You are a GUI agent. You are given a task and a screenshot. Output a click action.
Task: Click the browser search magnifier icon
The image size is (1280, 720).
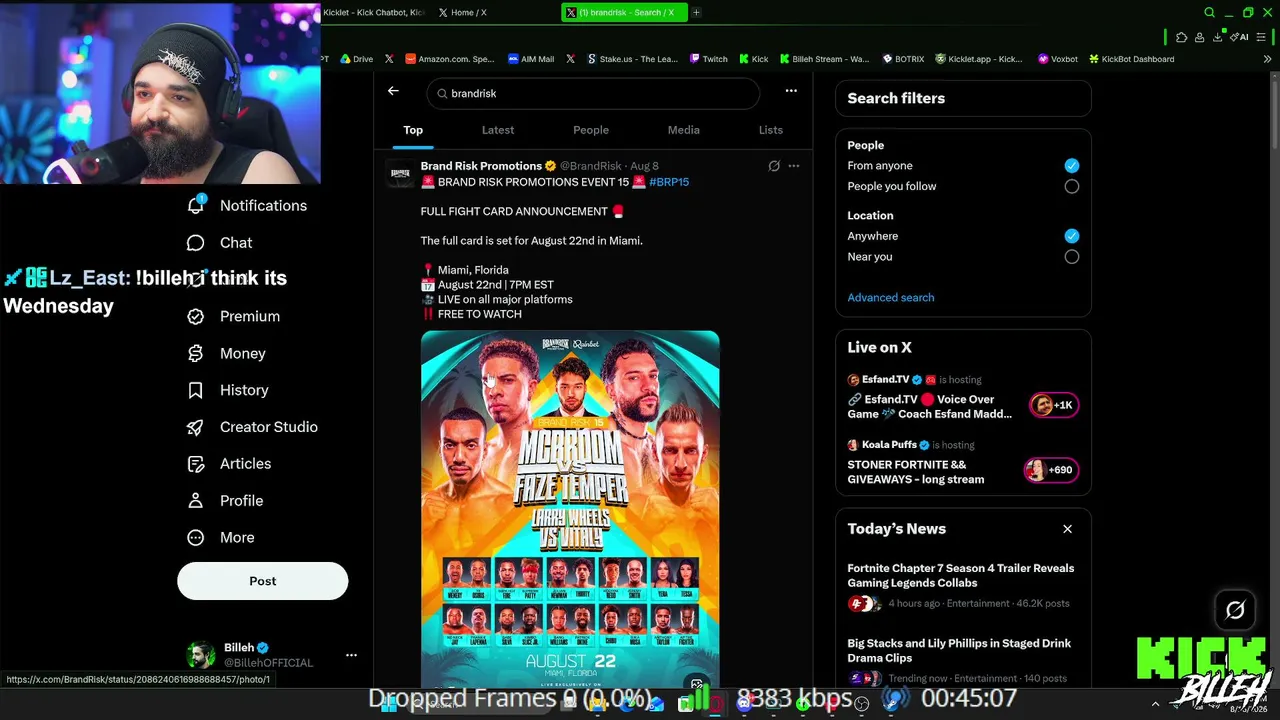point(1209,13)
